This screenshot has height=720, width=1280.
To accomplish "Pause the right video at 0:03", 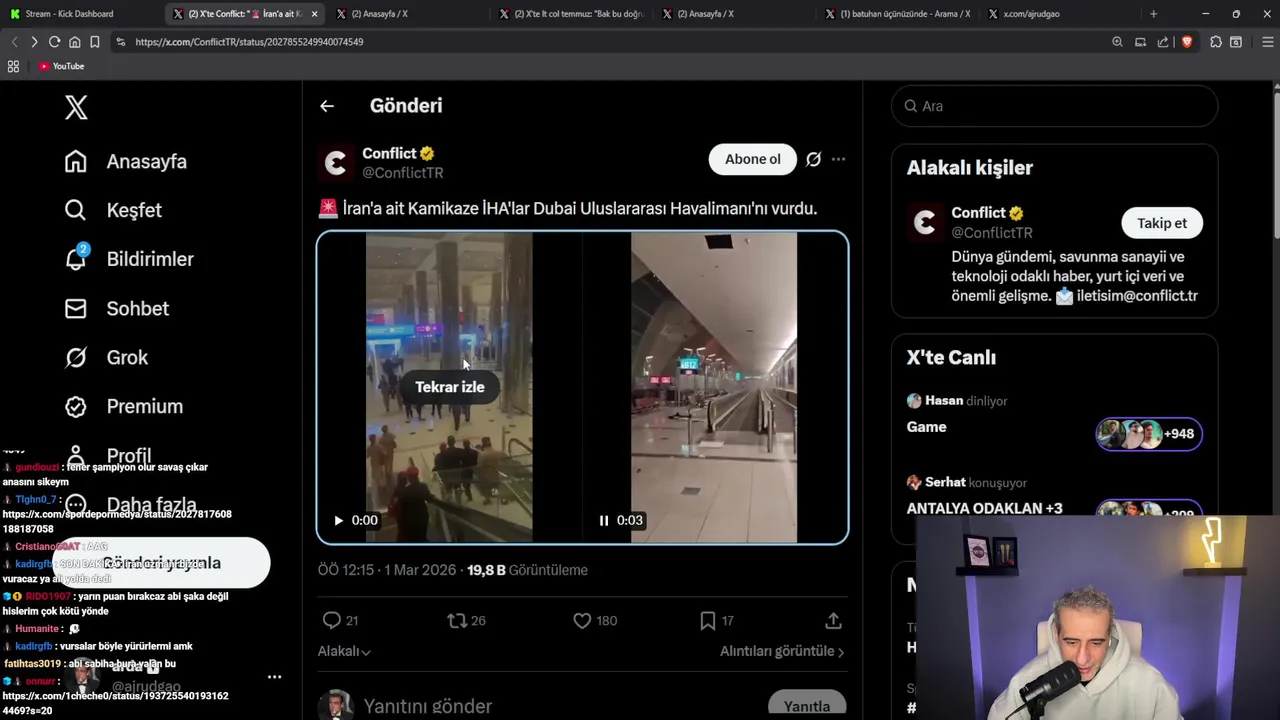I will pyautogui.click(x=604, y=520).
